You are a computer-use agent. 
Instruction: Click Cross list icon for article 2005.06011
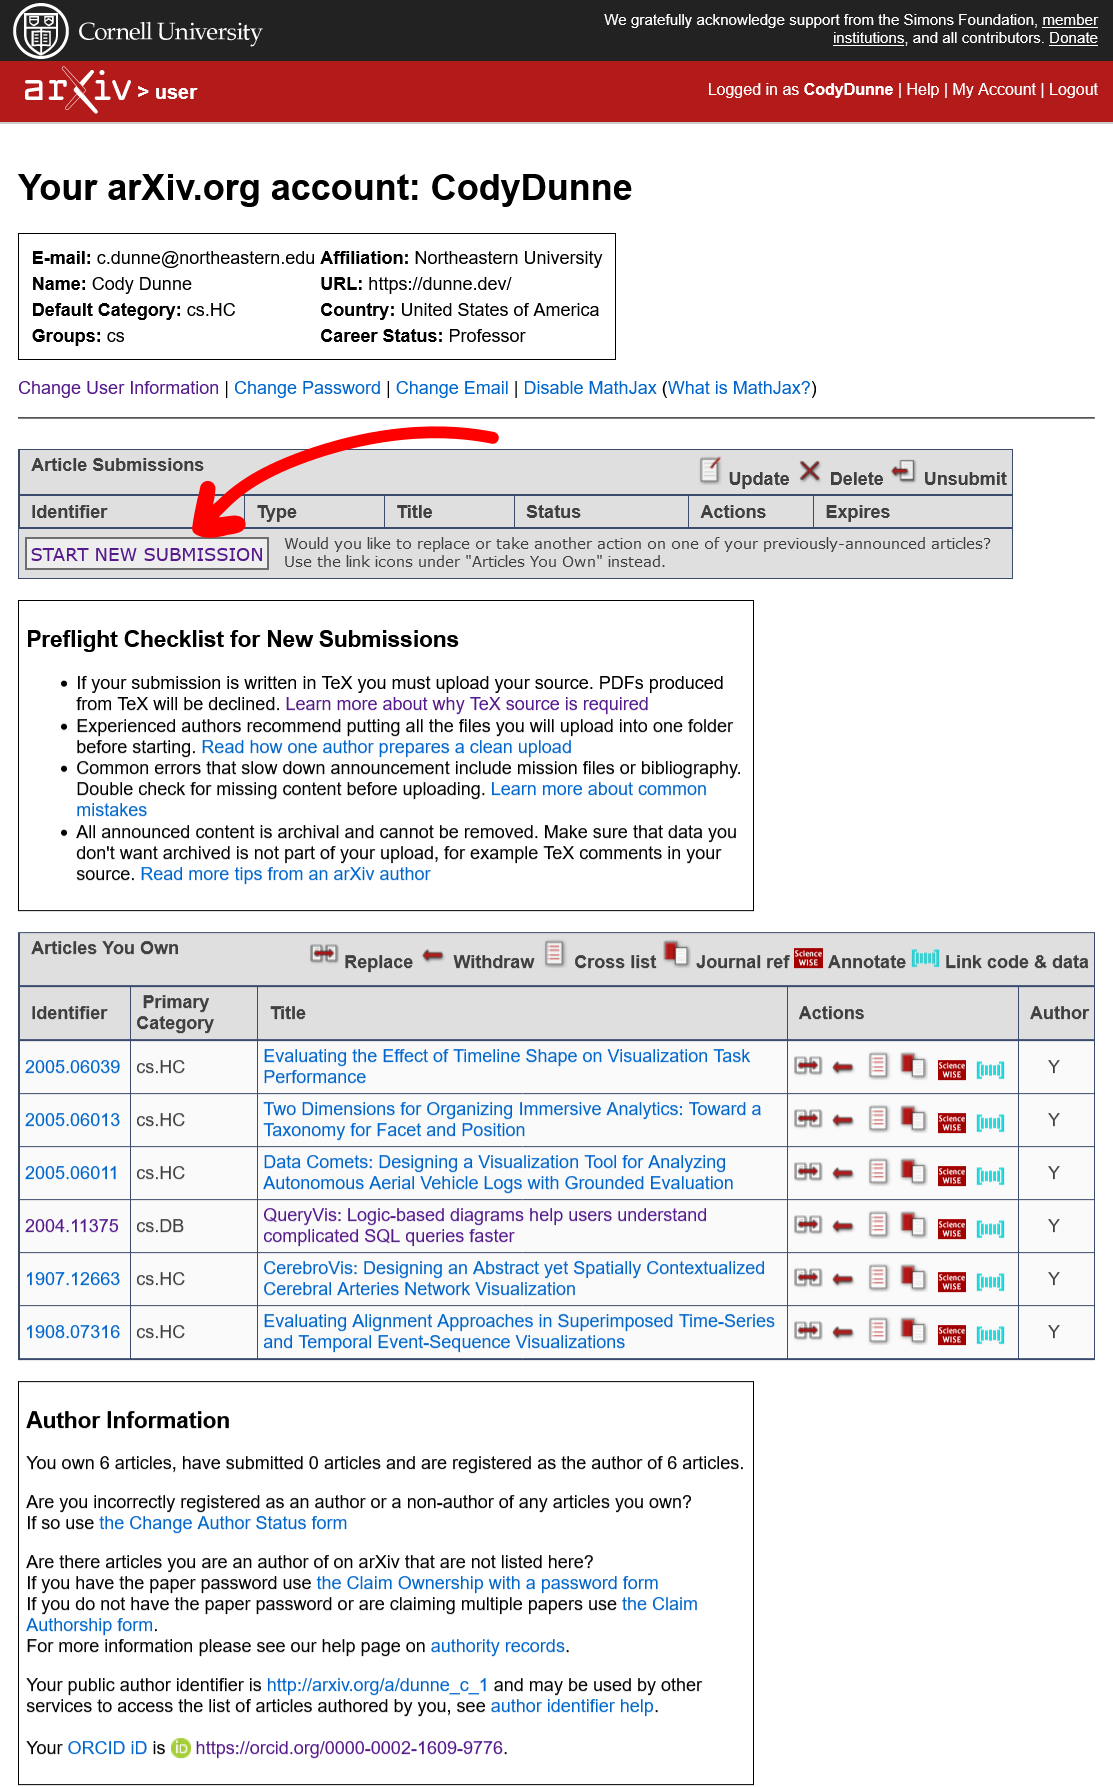click(x=878, y=1172)
